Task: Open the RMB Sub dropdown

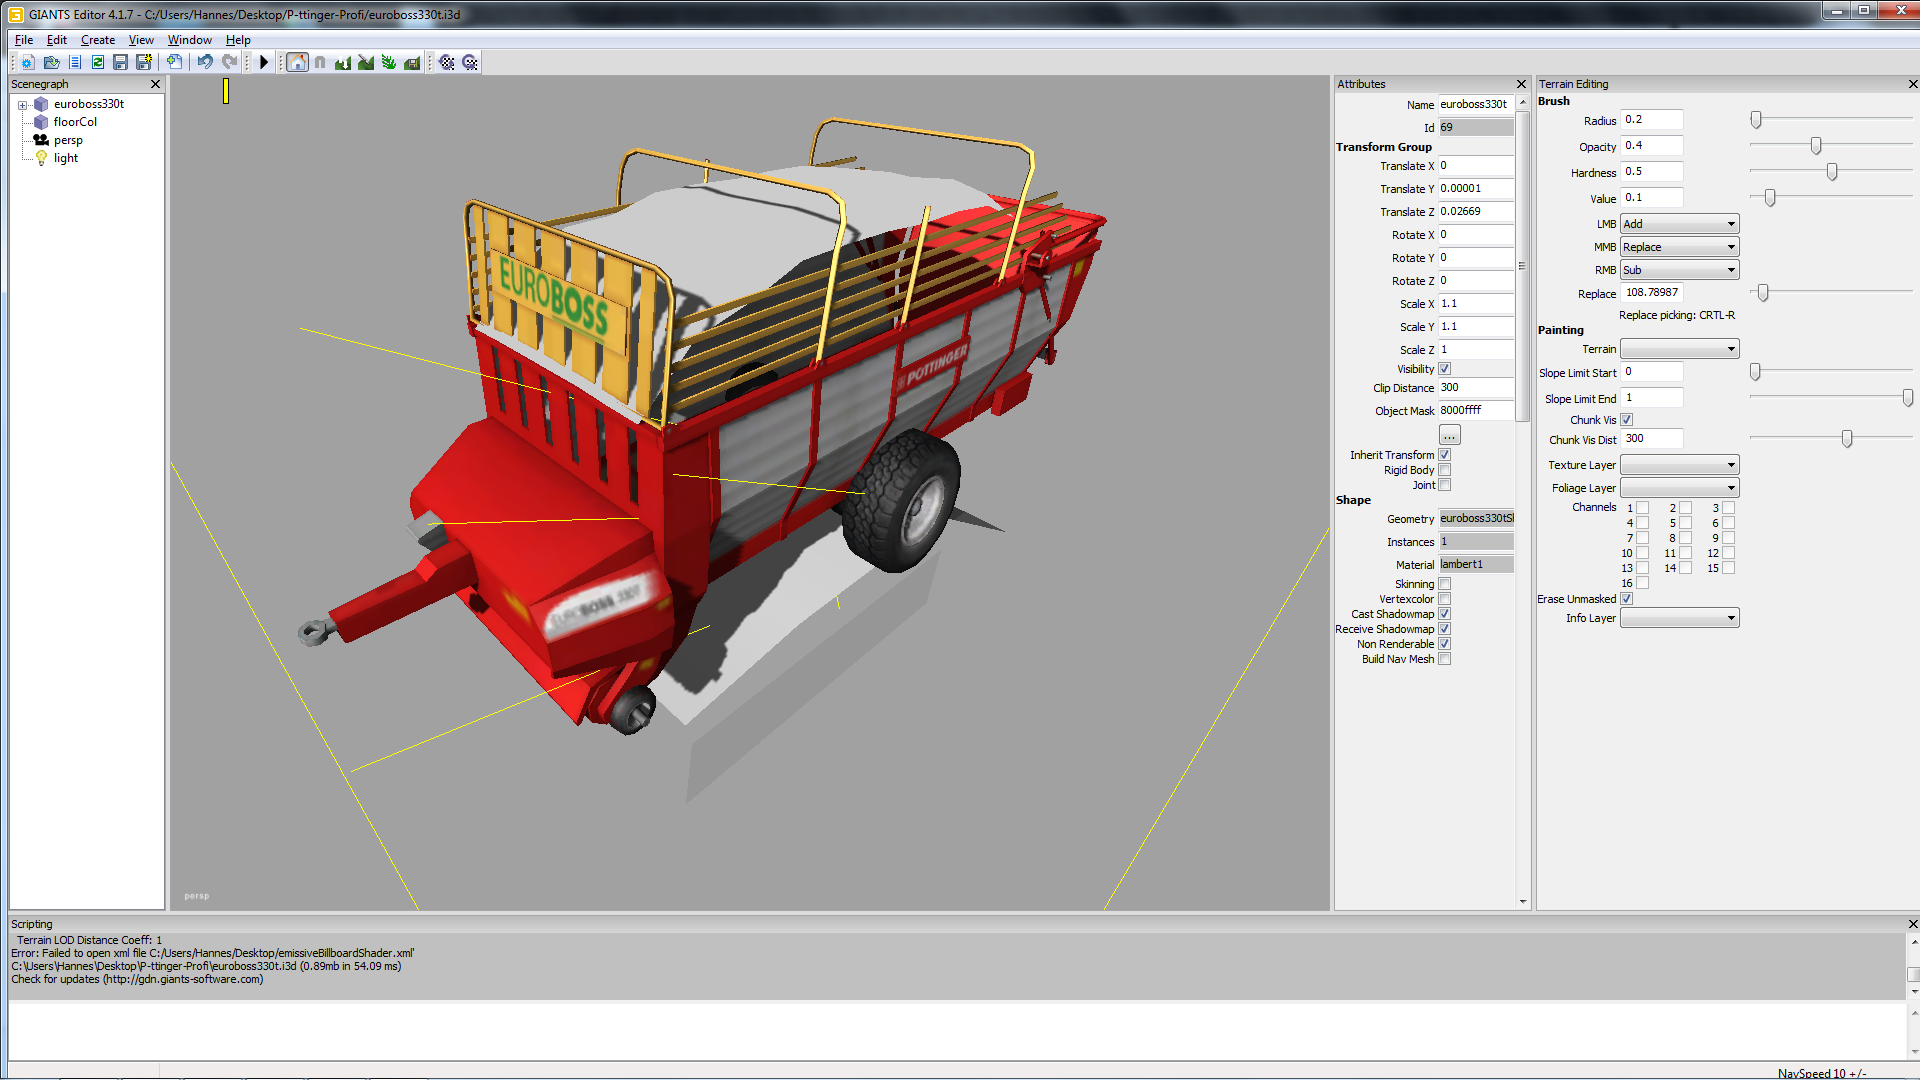Action: (x=1680, y=270)
